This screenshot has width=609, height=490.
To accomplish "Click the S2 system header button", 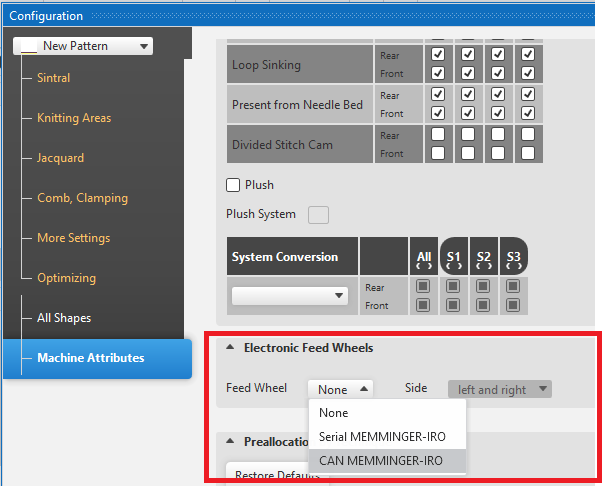I will [x=484, y=258].
